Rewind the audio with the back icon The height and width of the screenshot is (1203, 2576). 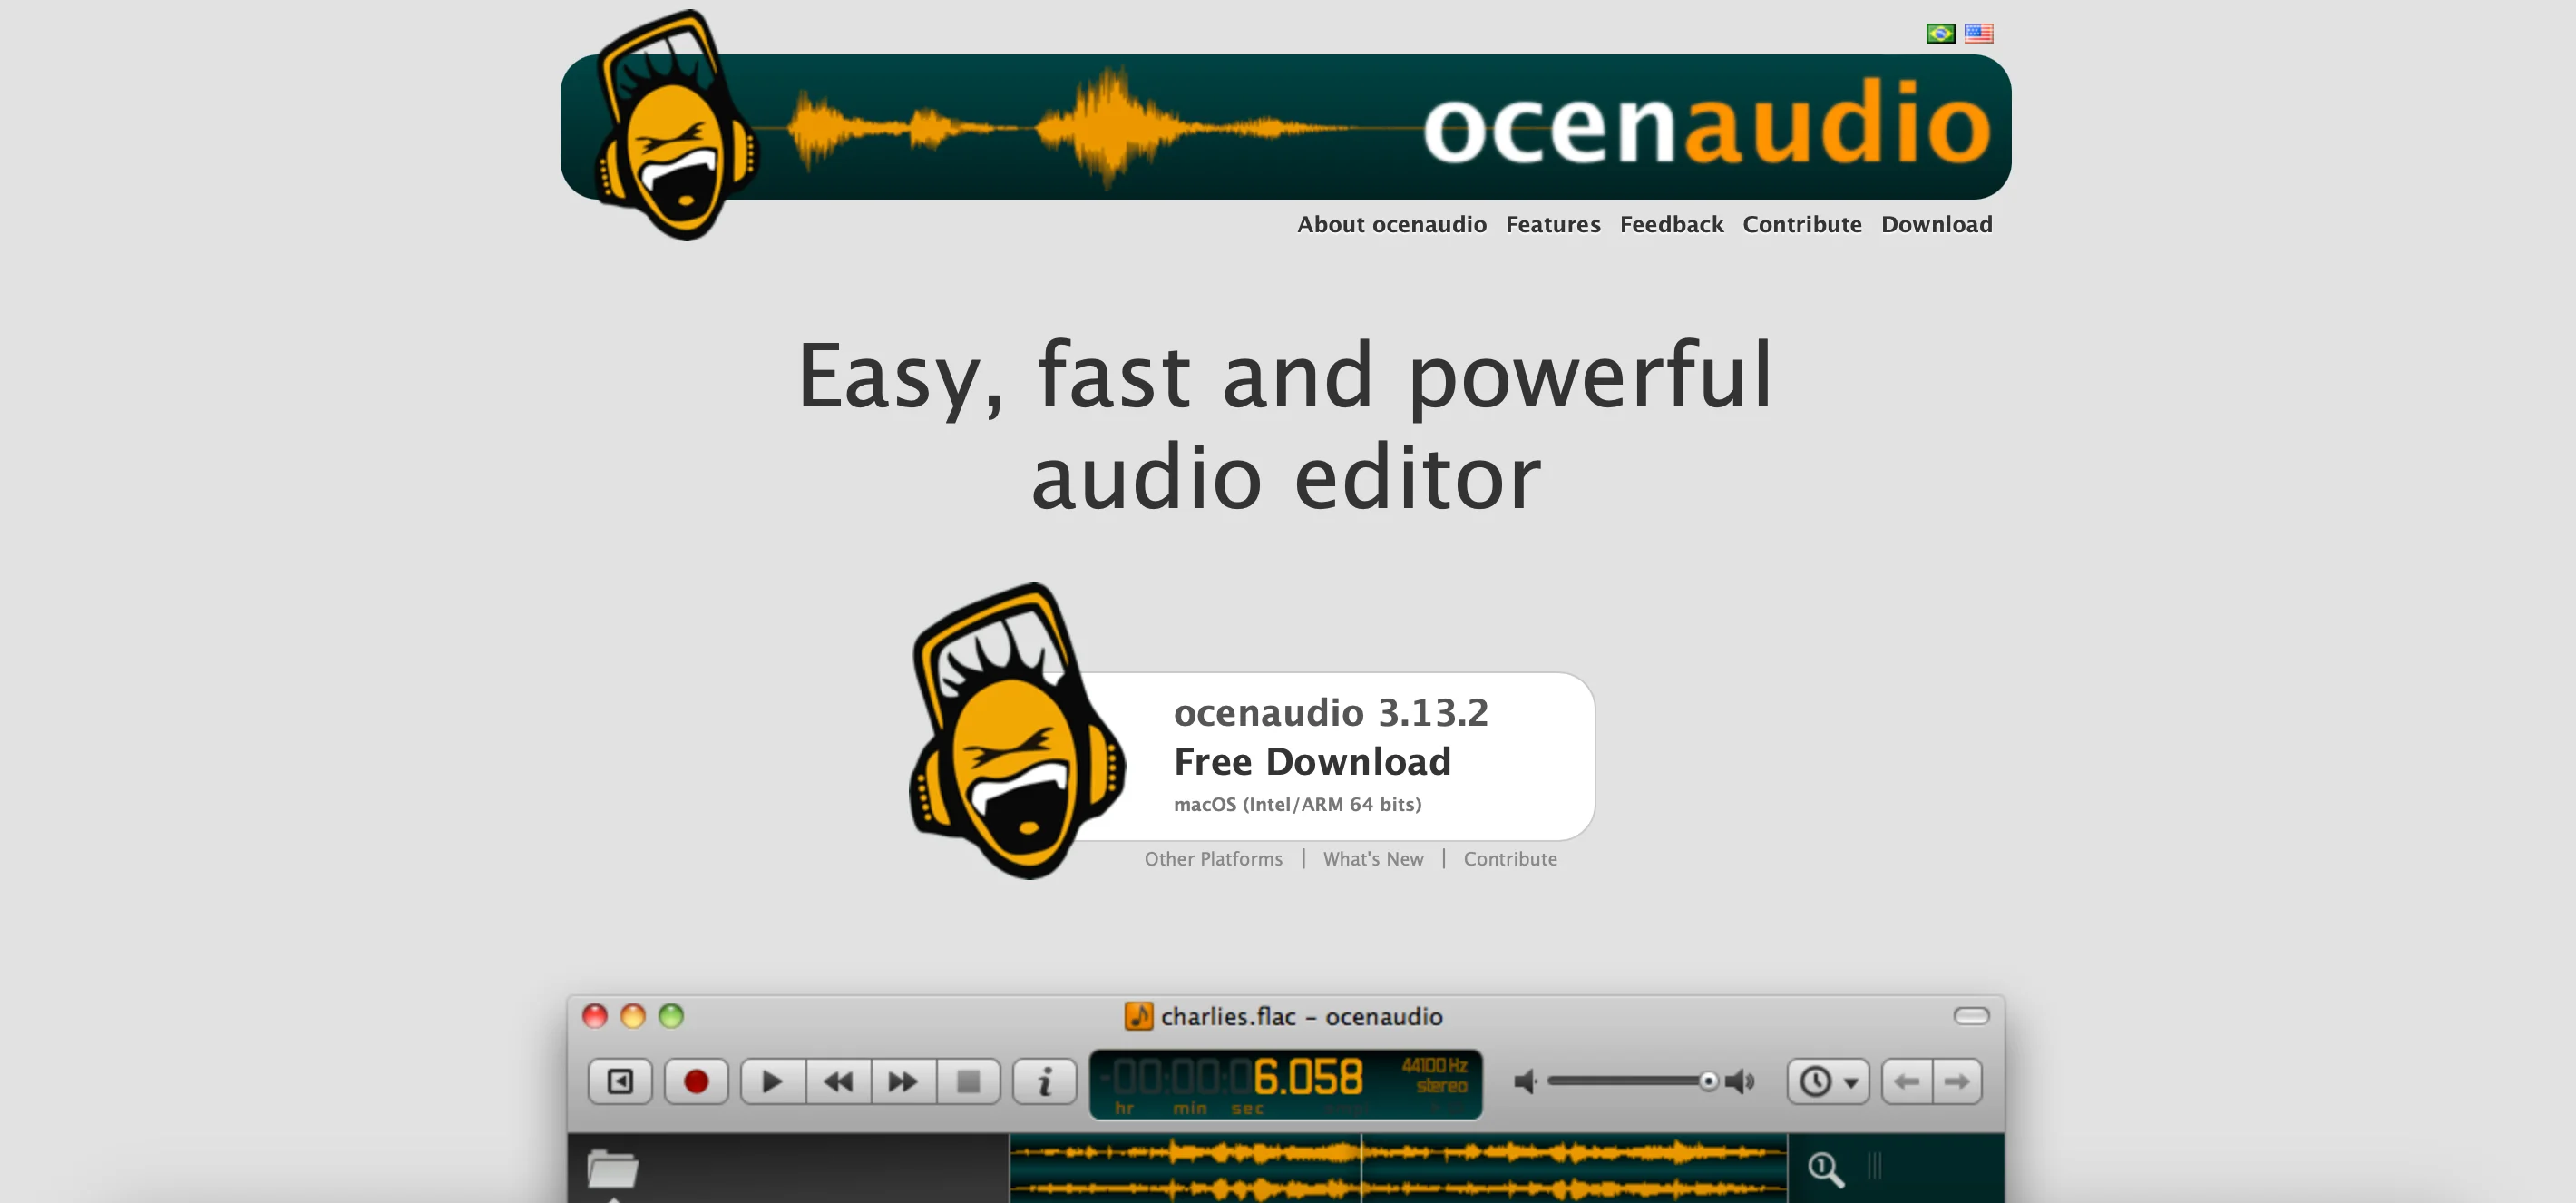[x=837, y=1081]
